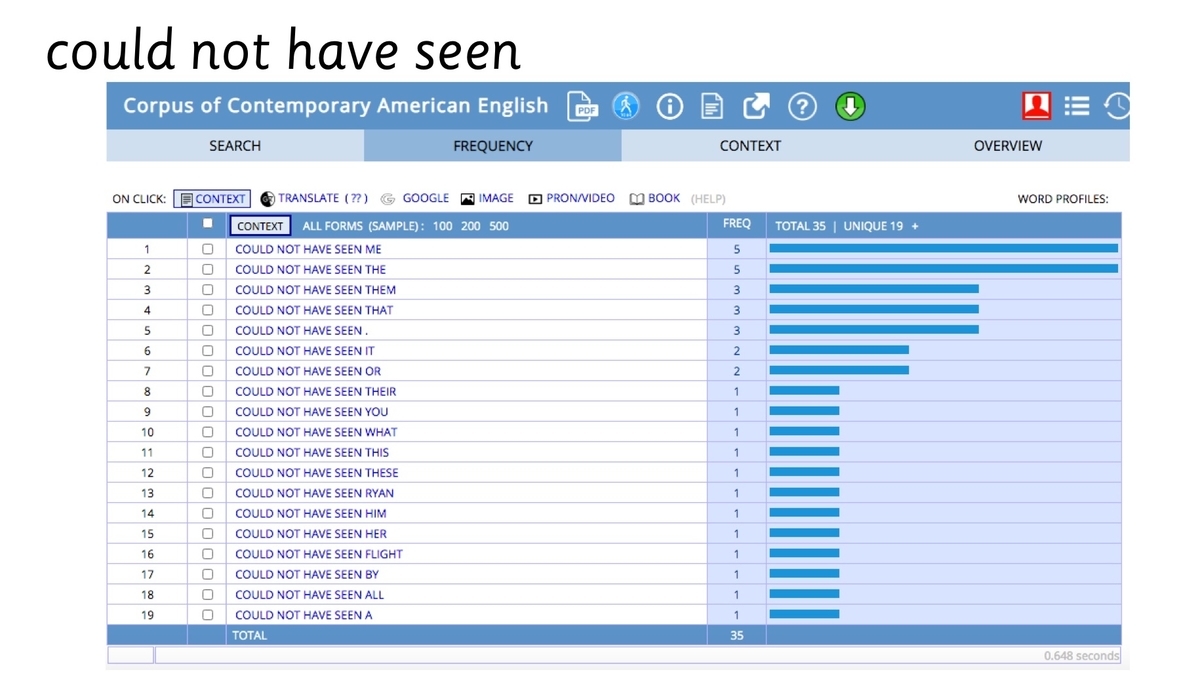Check the box for COULD NOT HAVE SEEN THE

coord(207,269)
